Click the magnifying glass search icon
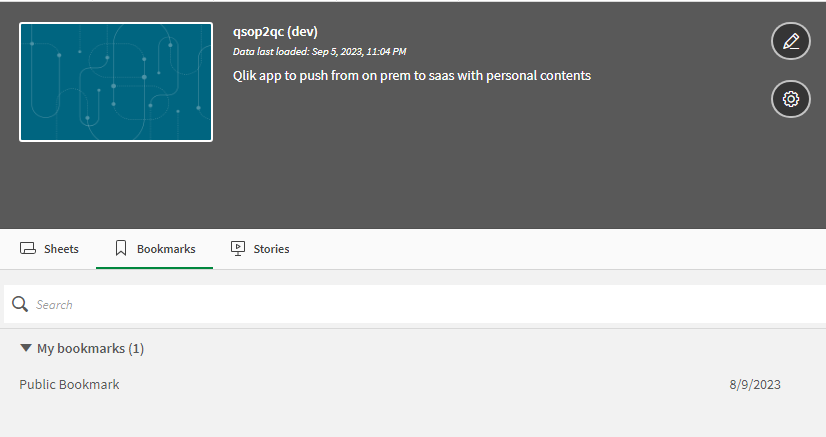The height and width of the screenshot is (437, 826). pos(20,304)
